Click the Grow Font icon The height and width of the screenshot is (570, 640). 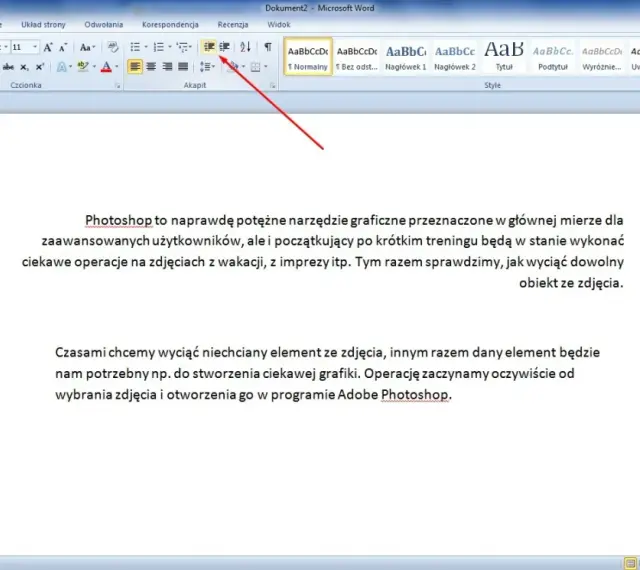click(48, 47)
